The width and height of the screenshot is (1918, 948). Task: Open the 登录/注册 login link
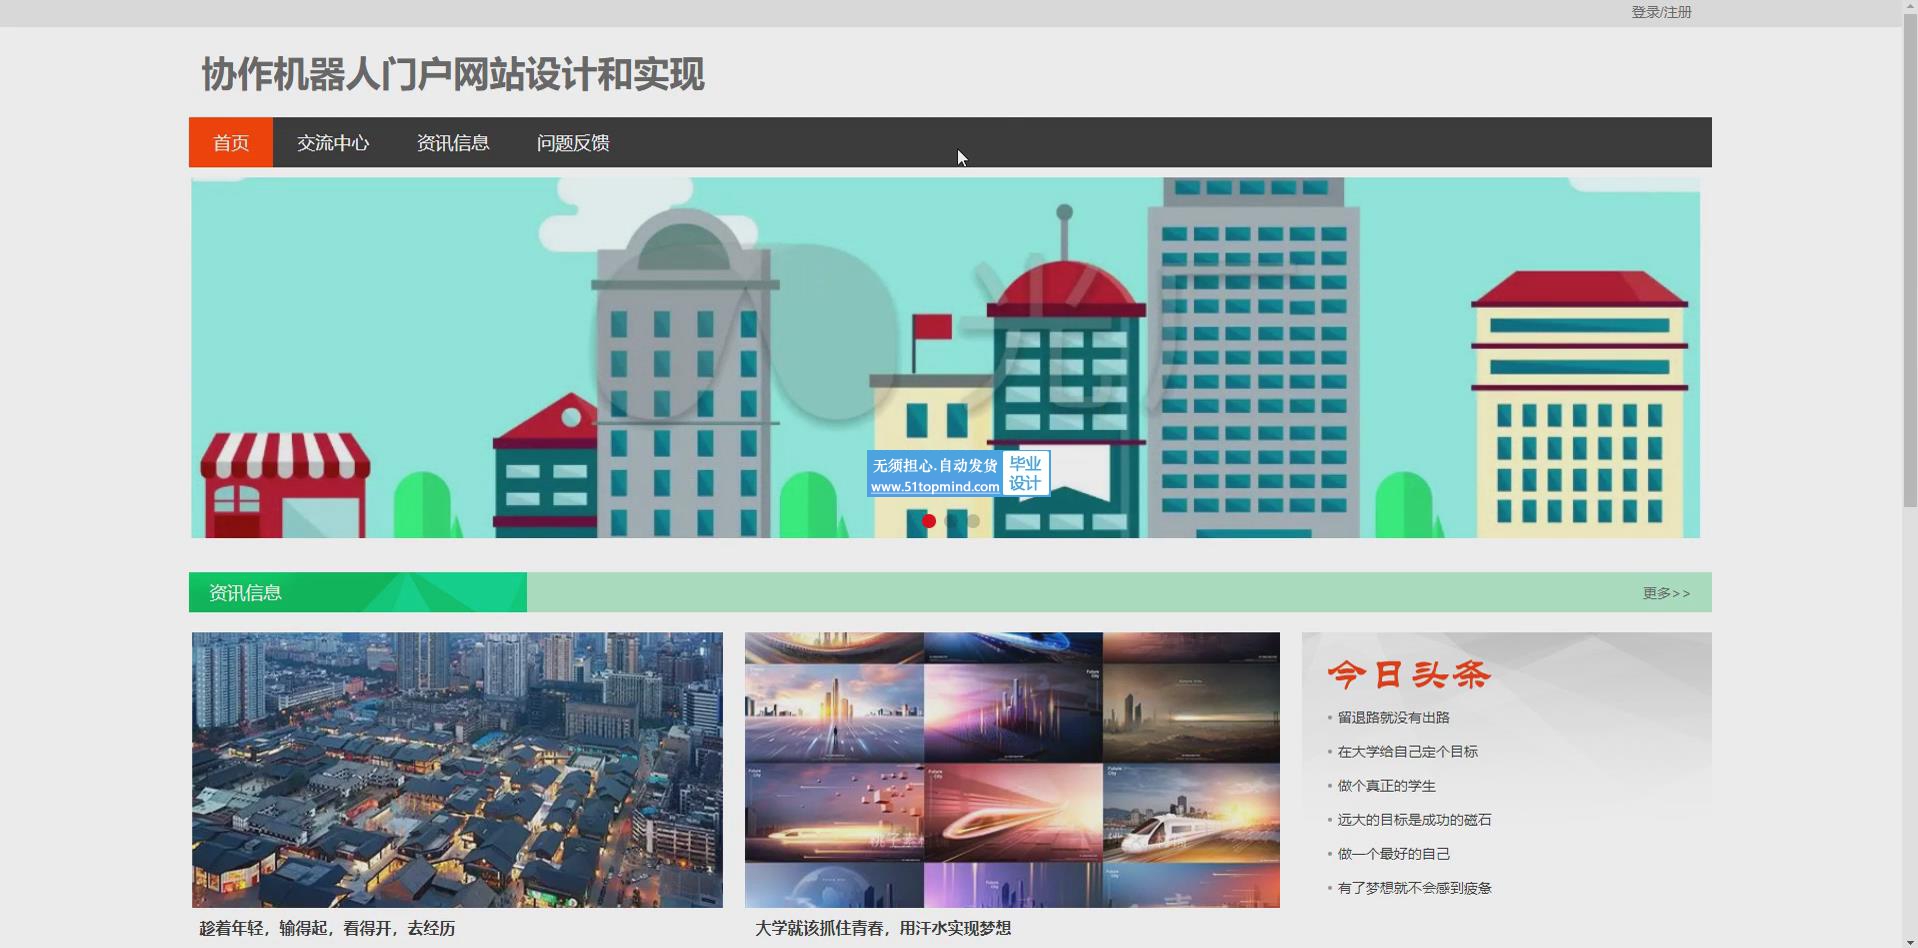1661,12
